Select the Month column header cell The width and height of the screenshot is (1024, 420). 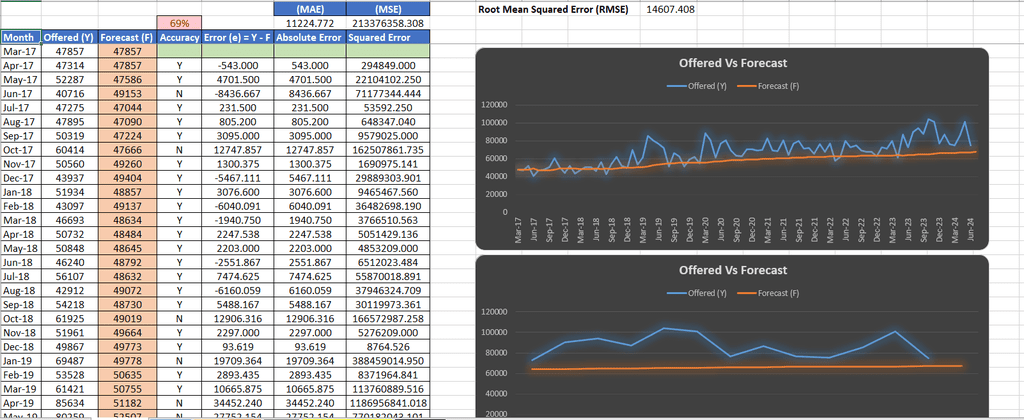click(21, 37)
